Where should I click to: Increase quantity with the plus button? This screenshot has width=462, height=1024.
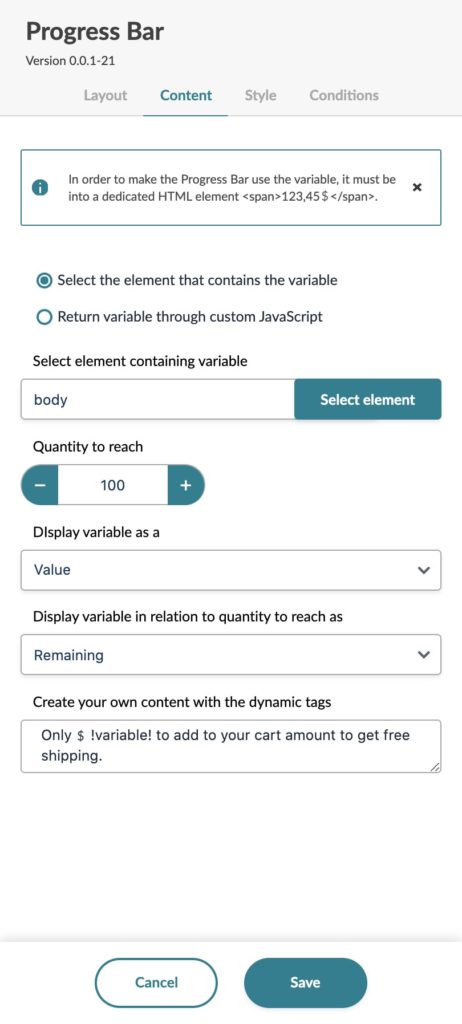(x=186, y=485)
